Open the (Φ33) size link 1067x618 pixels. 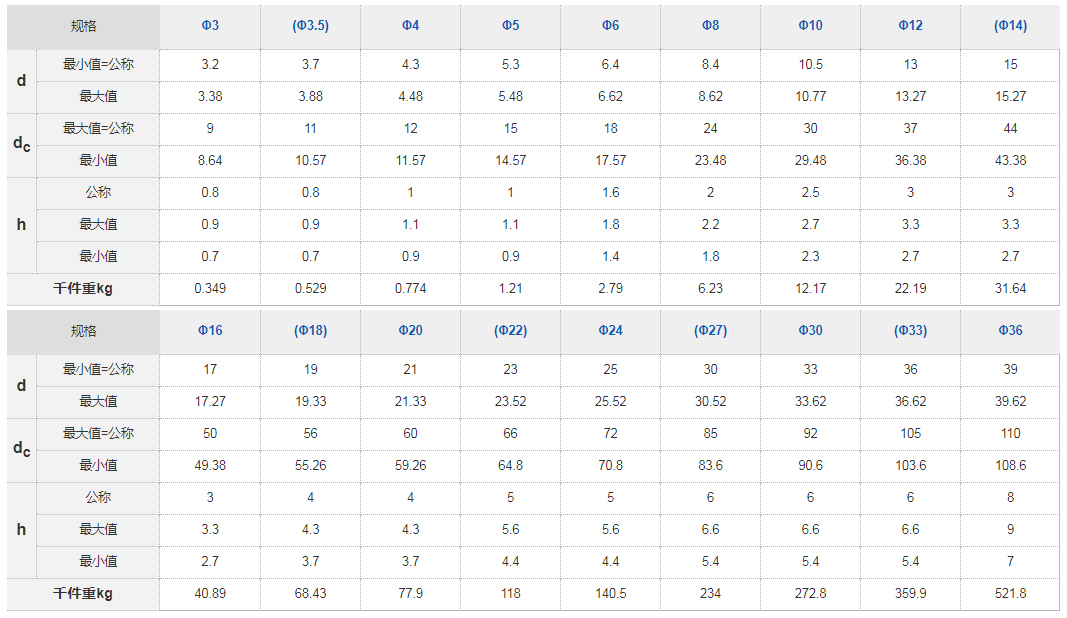tap(910, 330)
